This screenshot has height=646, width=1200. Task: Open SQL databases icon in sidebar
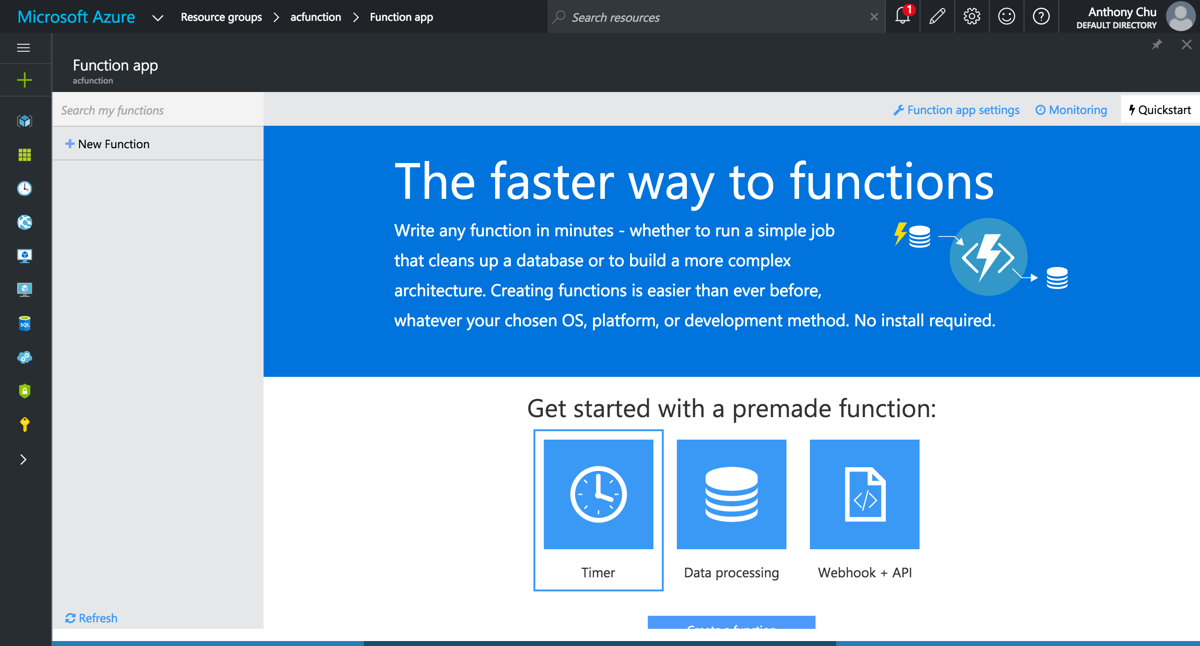(24, 324)
